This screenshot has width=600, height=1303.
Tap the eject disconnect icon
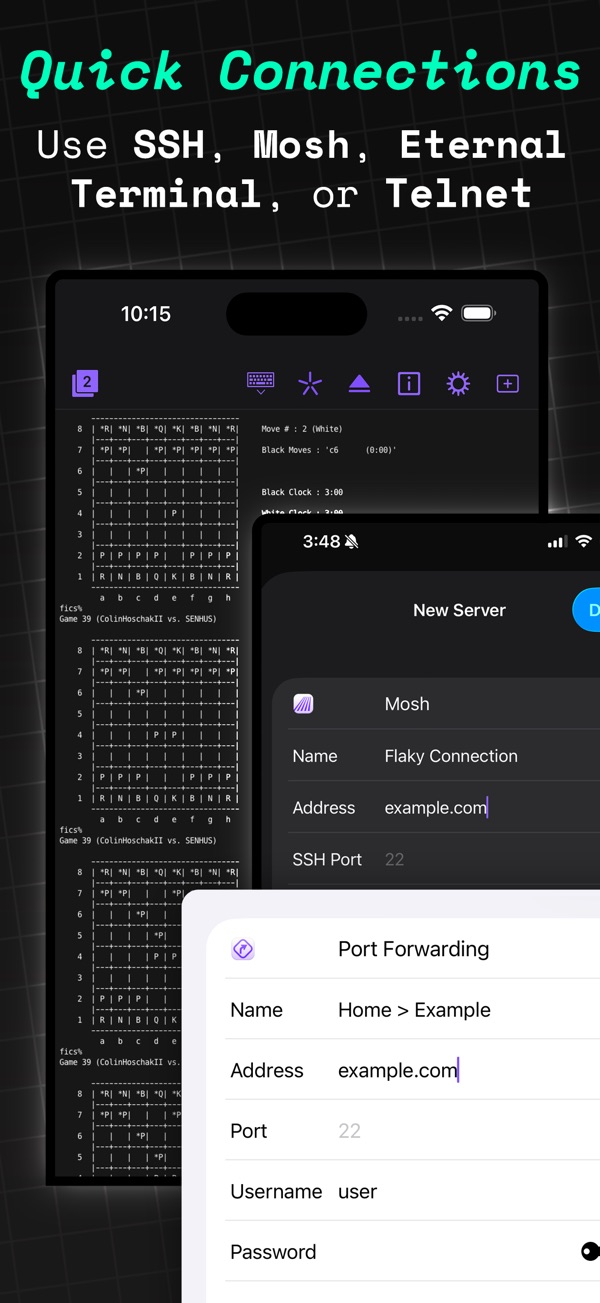pos(359,383)
